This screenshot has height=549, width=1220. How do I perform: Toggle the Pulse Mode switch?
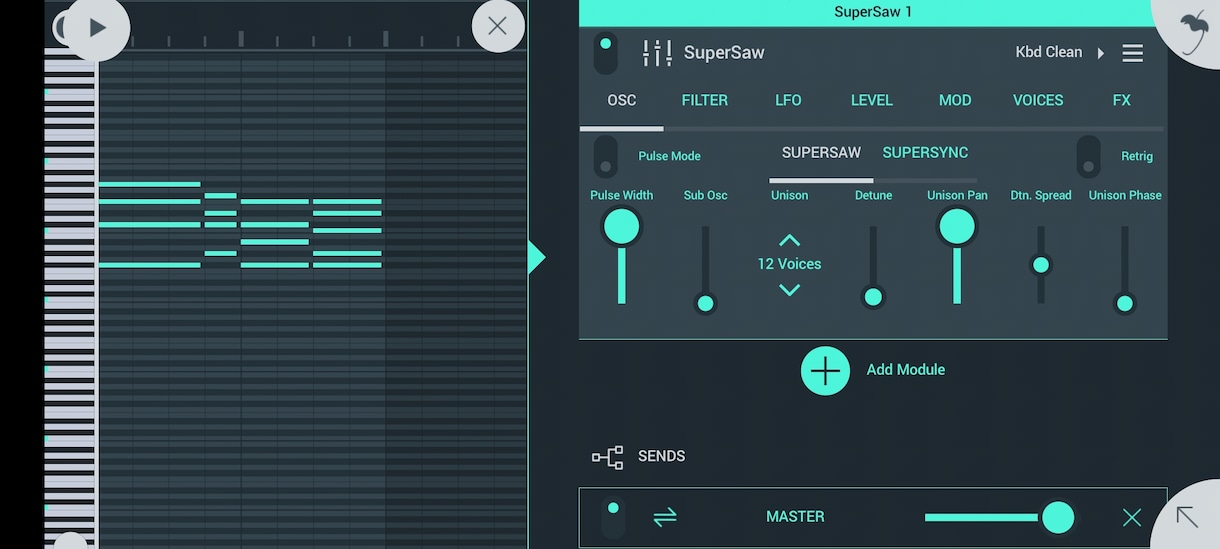tap(605, 157)
